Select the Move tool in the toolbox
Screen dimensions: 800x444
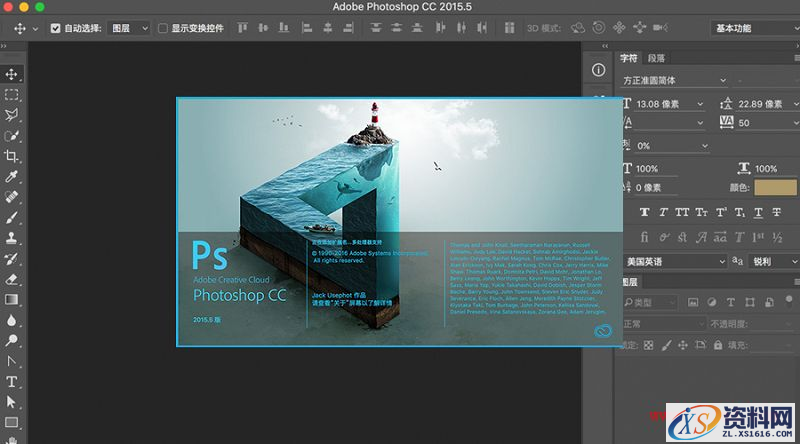(x=12, y=74)
